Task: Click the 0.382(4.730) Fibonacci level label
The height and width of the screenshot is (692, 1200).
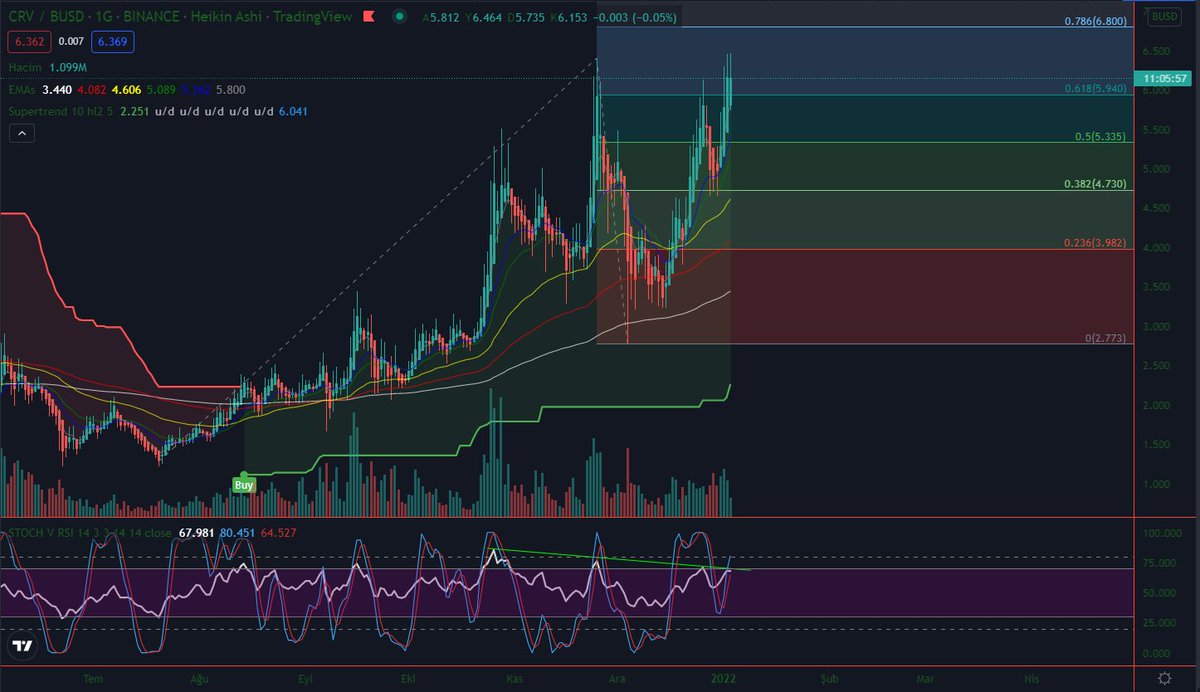Action: 1096,183
